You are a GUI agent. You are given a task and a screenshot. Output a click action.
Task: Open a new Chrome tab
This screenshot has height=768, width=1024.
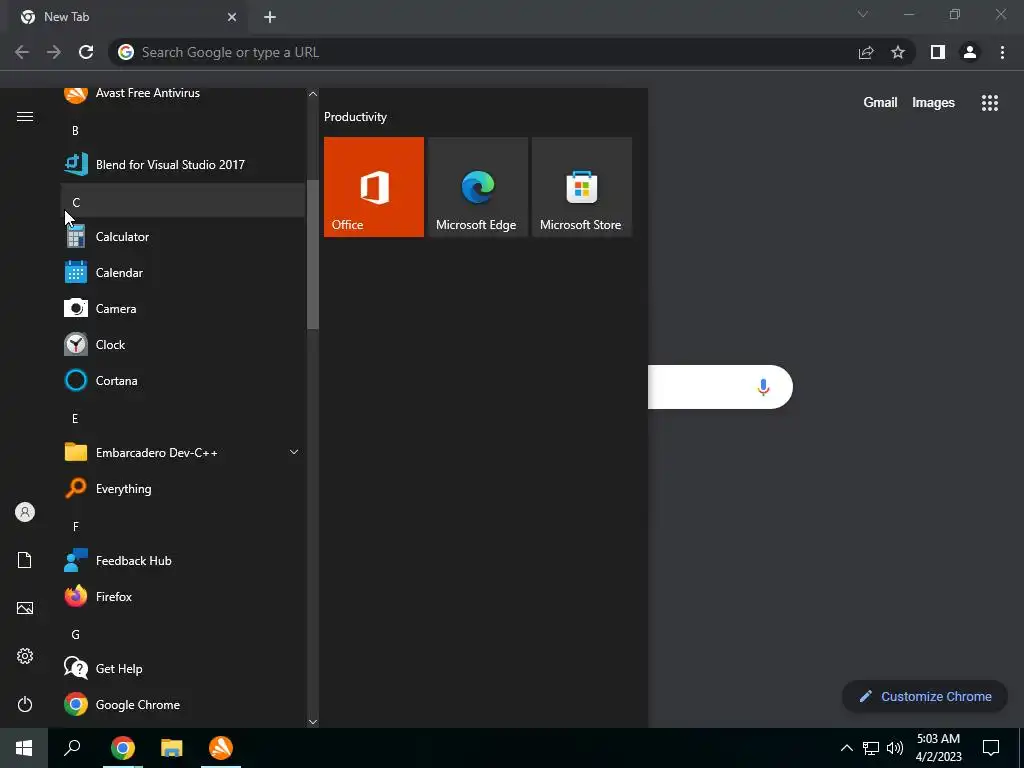coord(270,17)
